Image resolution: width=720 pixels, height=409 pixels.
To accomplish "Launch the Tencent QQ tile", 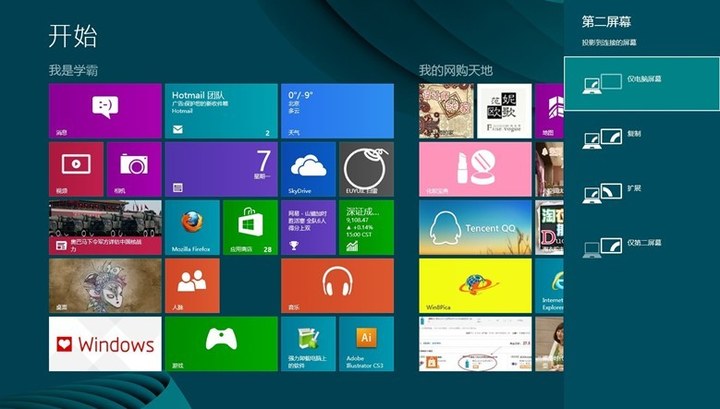I will tap(475, 227).
